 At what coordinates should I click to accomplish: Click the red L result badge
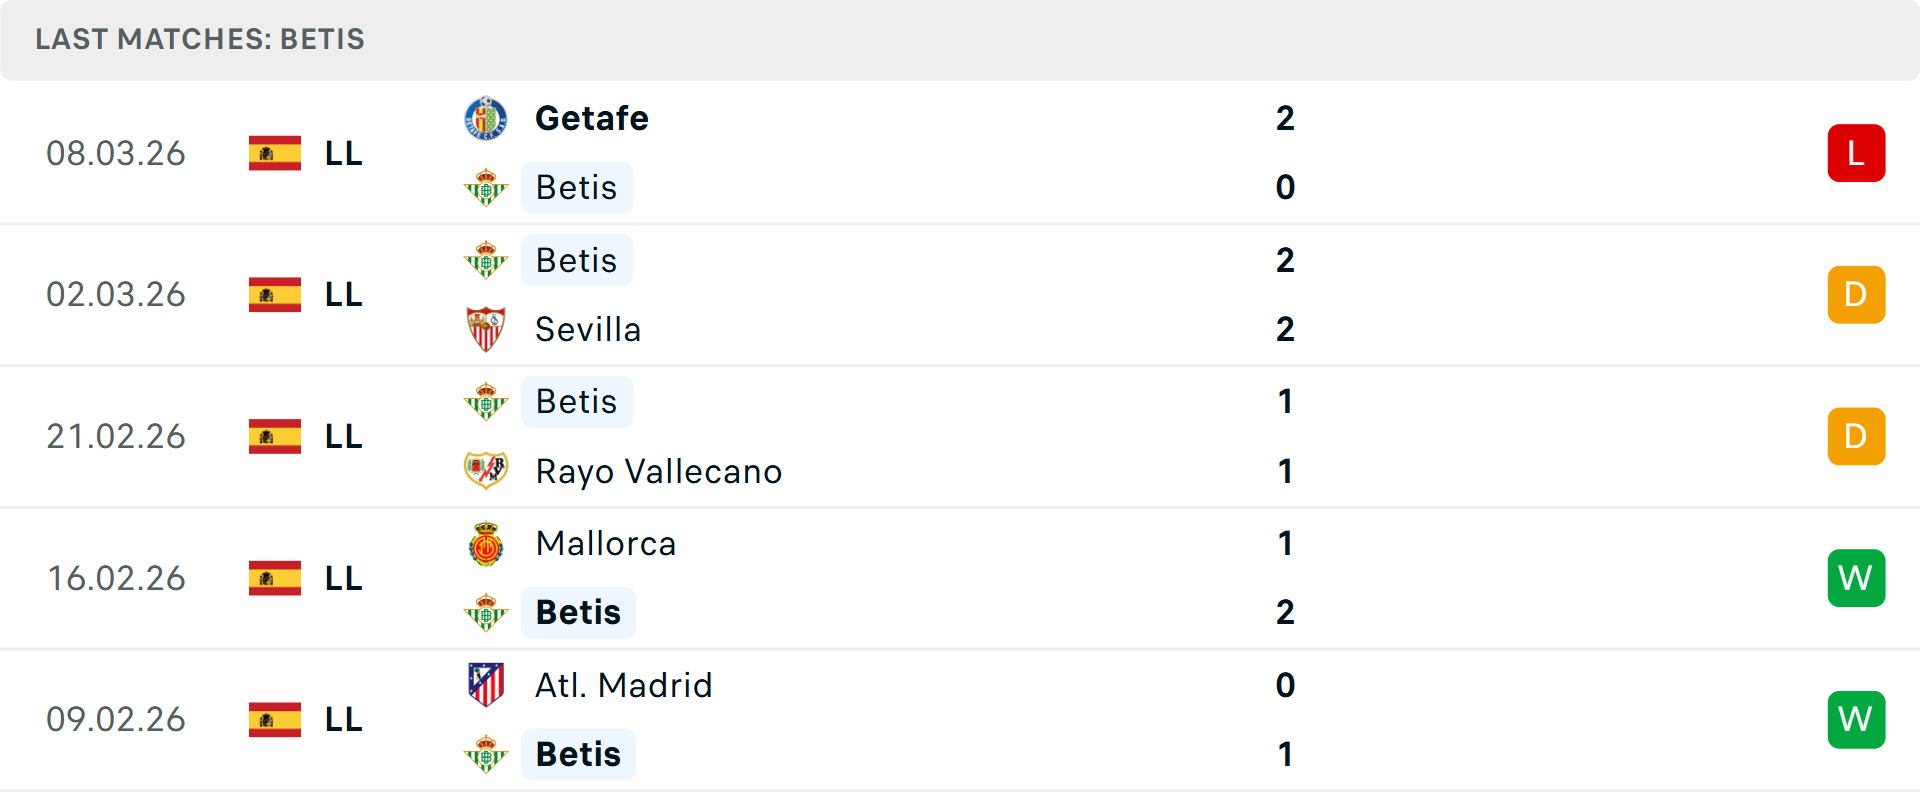pyautogui.click(x=1856, y=153)
